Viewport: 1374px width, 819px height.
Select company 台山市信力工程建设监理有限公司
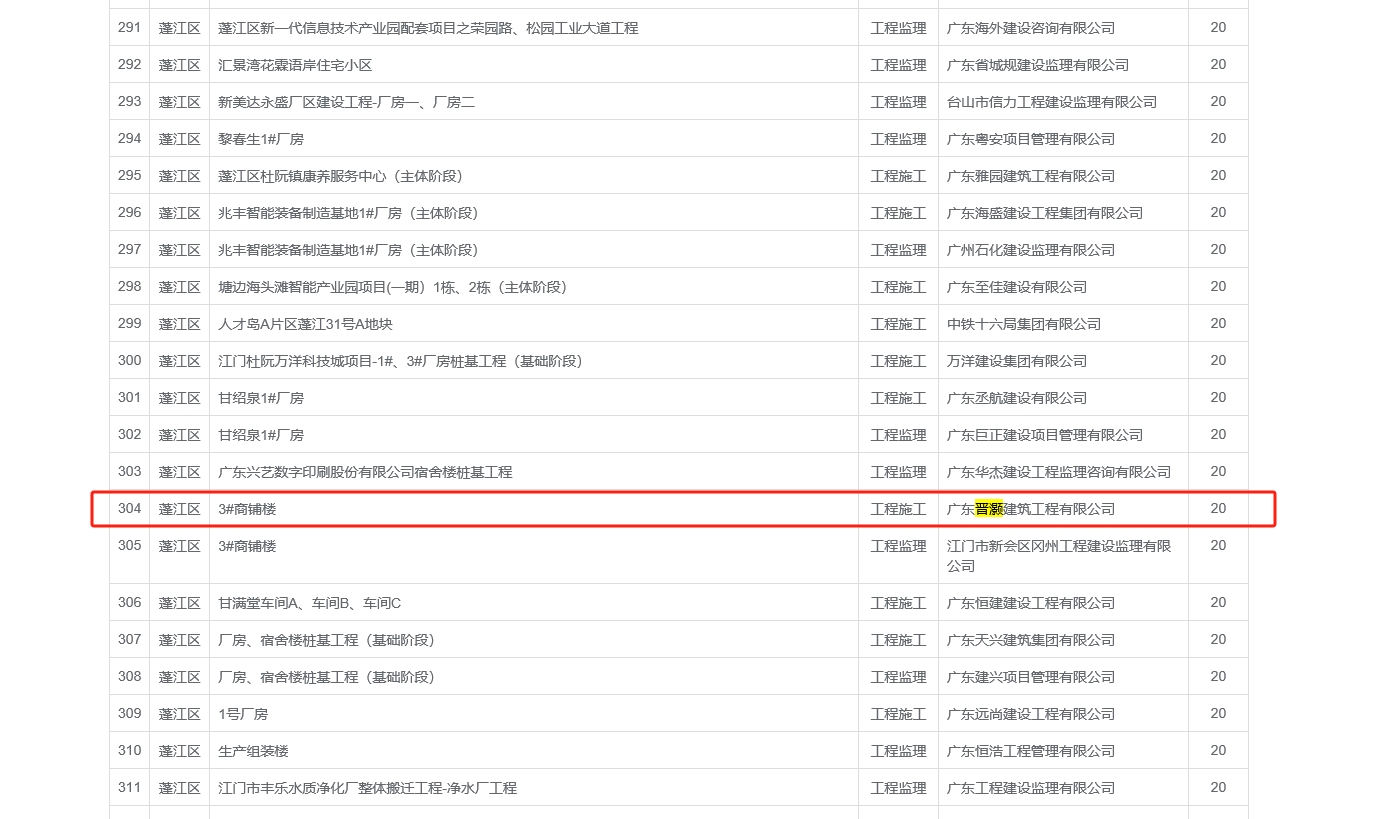pos(1052,102)
